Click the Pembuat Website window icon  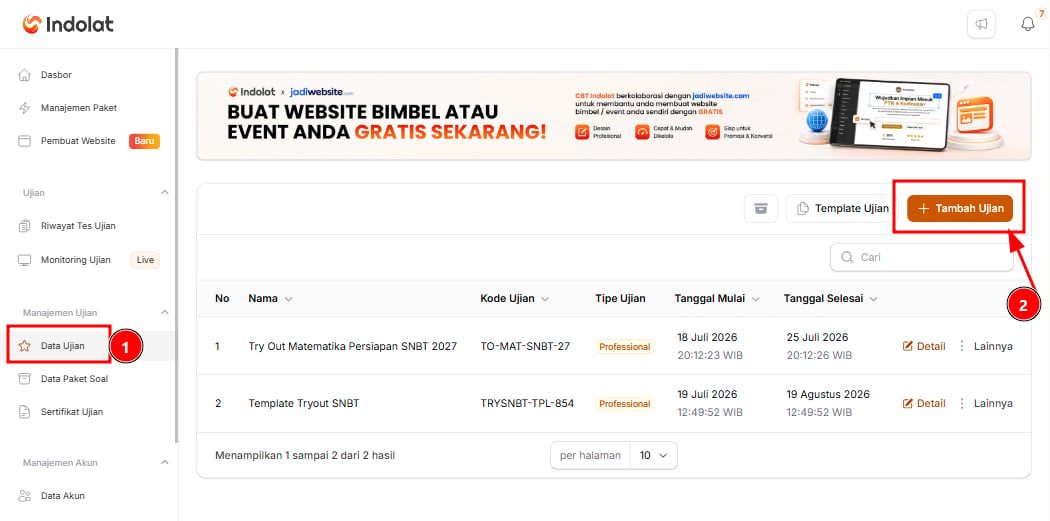tap(25, 141)
